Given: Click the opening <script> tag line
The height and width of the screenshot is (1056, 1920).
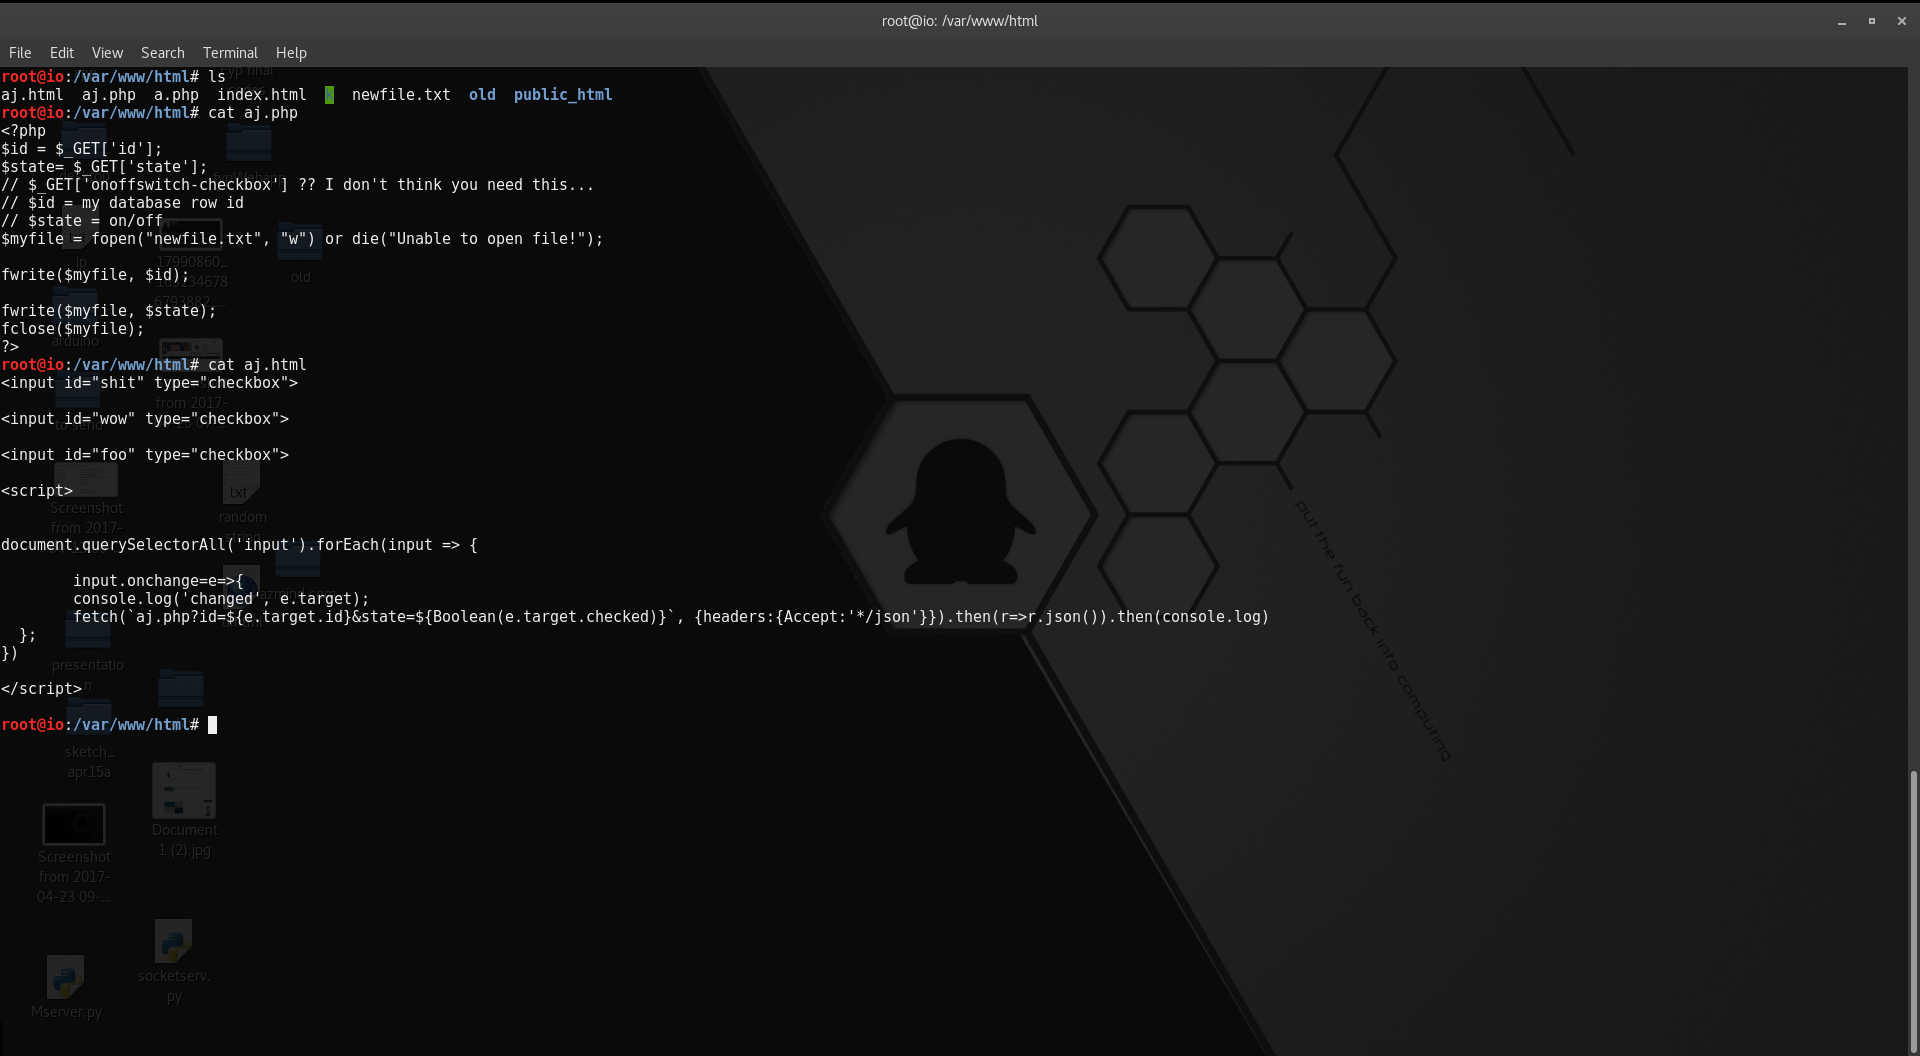Looking at the screenshot, I should click(37, 491).
